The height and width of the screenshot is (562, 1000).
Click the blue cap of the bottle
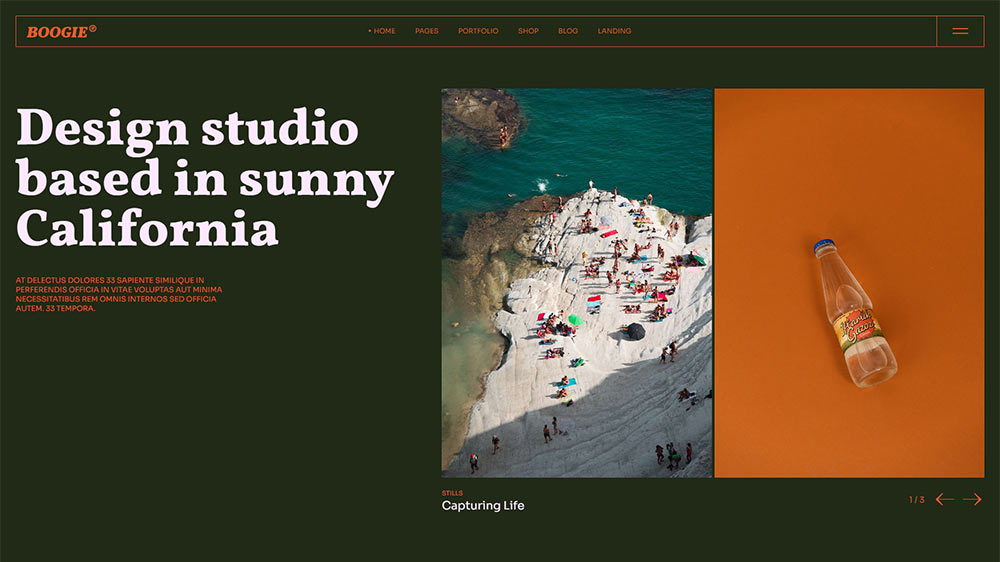822,244
